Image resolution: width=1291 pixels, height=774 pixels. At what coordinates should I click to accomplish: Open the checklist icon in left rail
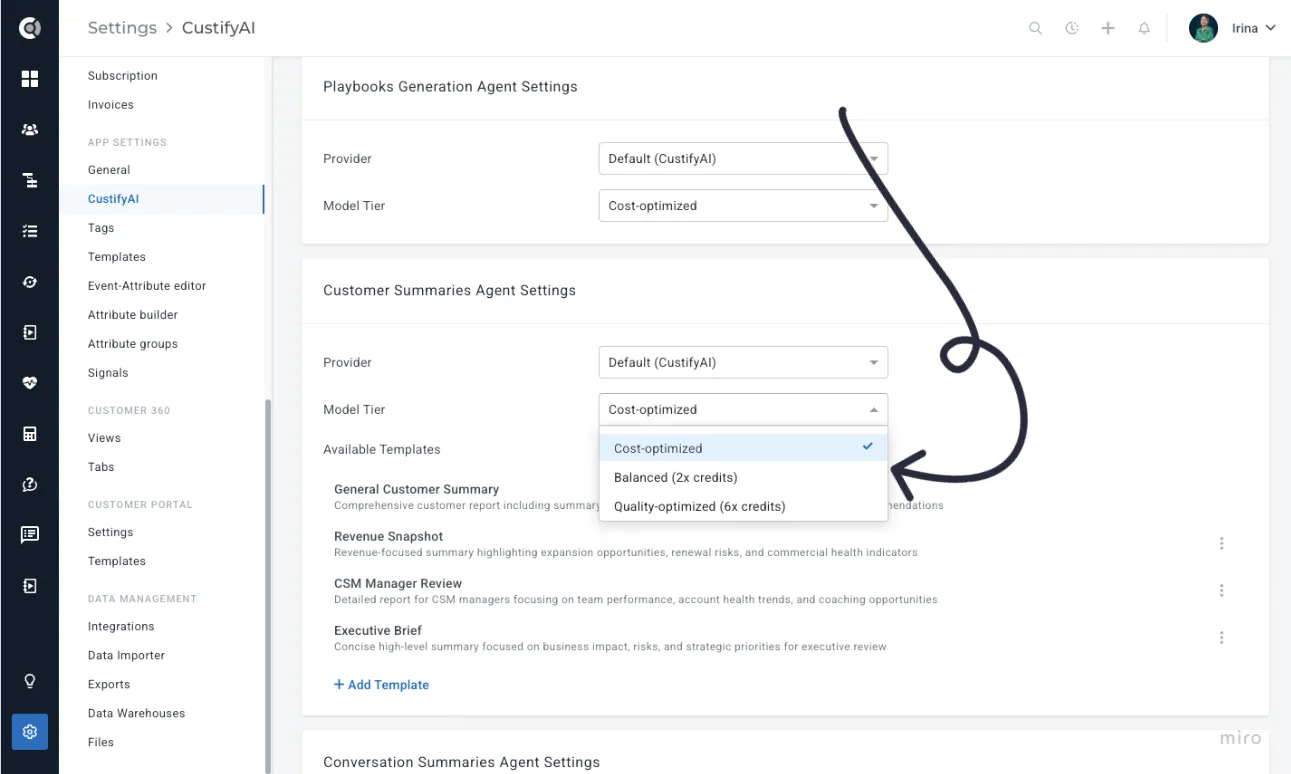click(30, 231)
